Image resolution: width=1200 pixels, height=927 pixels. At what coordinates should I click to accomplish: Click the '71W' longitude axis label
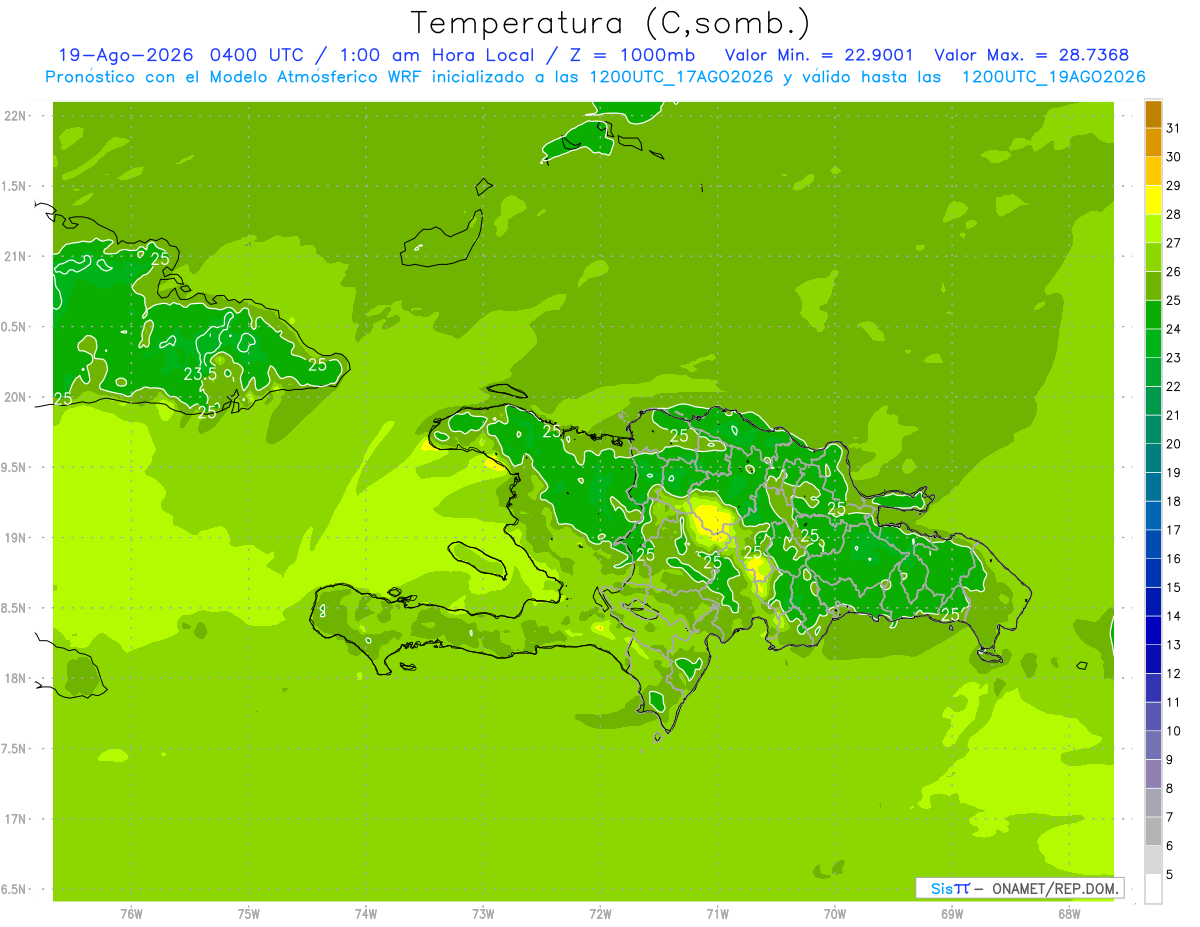pos(717,914)
